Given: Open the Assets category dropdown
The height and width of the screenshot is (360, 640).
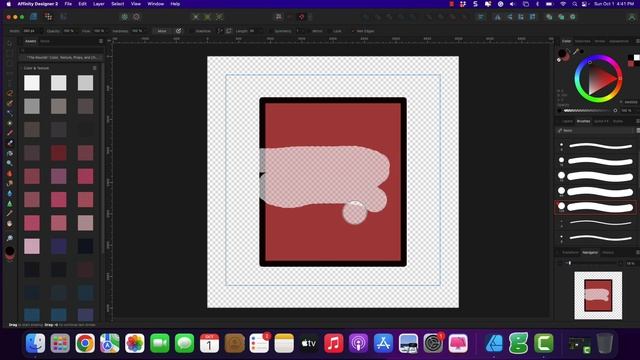Looking at the screenshot, I should (62, 58).
